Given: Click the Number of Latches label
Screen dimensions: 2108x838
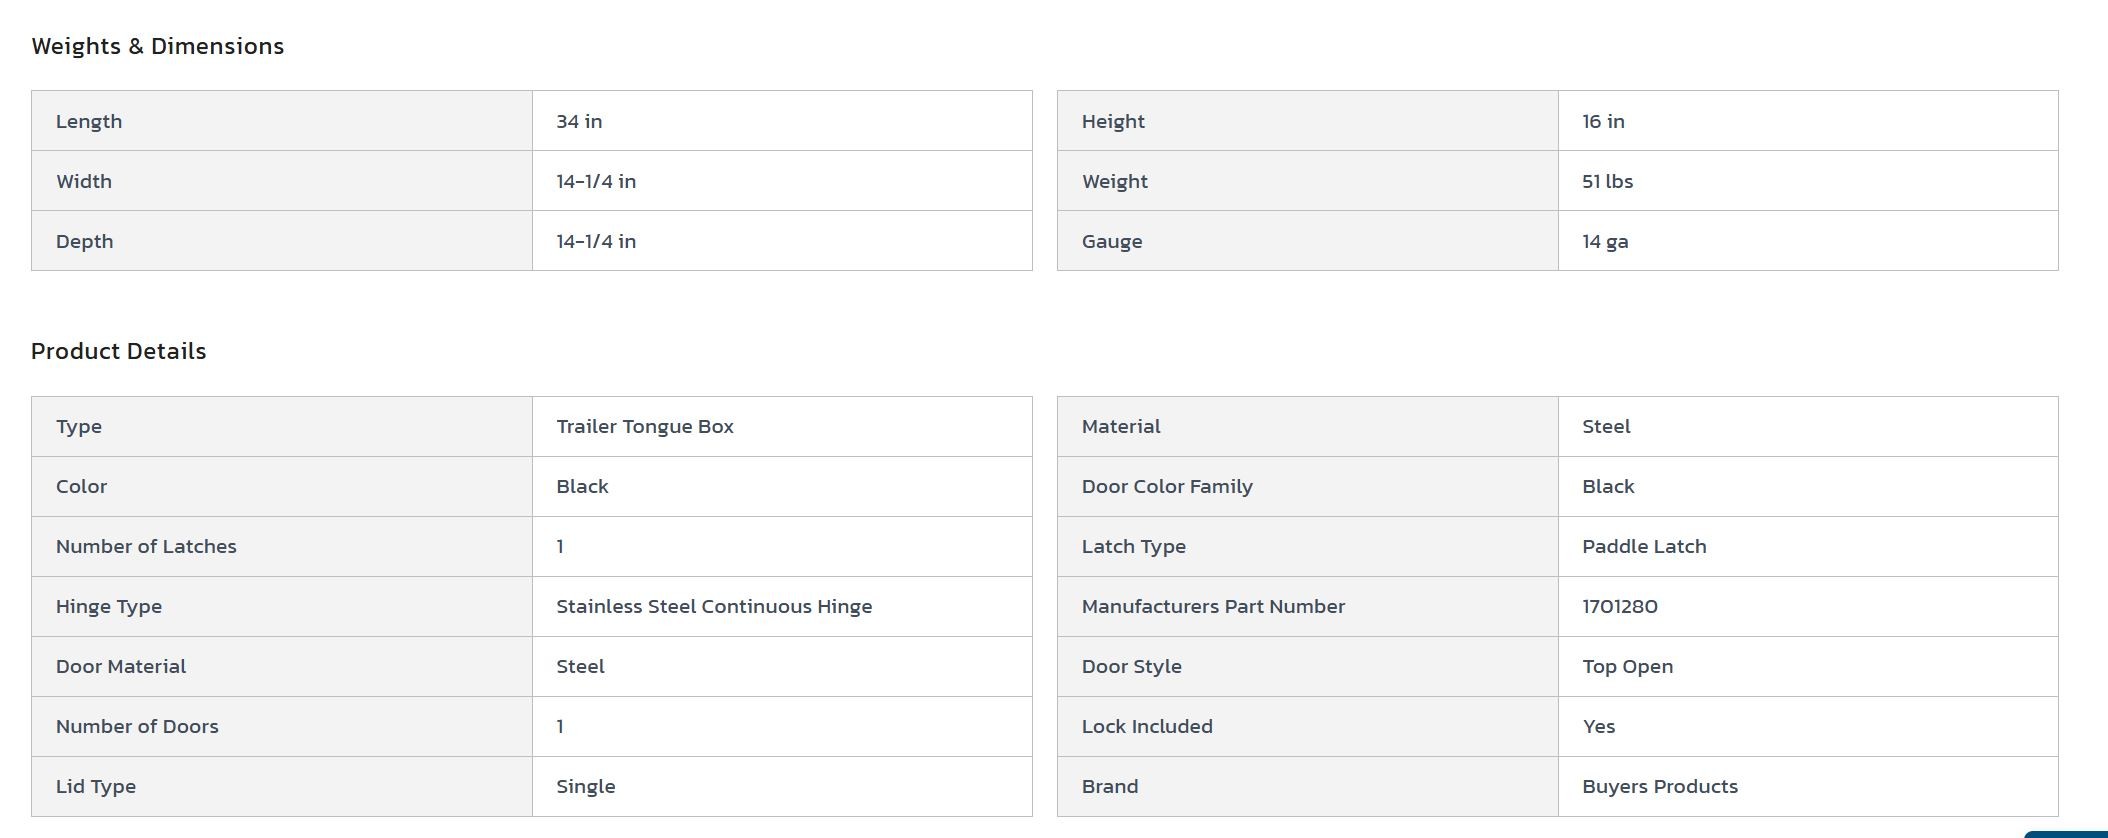Looking at the screenshot, I should coord(146,546).
